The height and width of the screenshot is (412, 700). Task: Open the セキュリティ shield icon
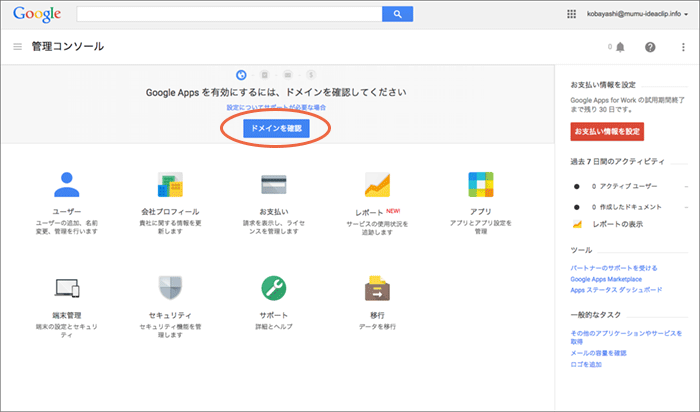pos(170,288)
